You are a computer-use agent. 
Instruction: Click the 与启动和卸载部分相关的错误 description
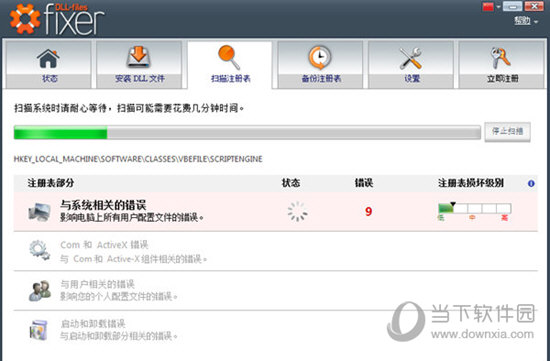119,336
